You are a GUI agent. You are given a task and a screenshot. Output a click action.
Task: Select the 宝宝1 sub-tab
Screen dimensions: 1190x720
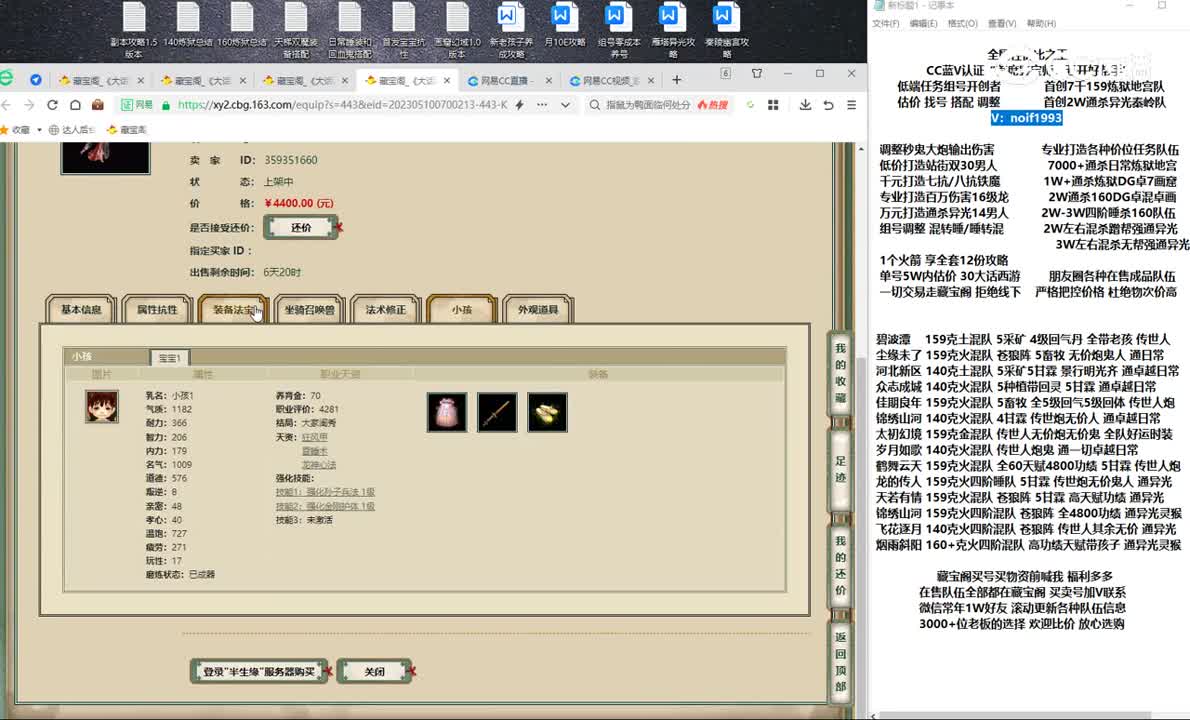[169, 357]
